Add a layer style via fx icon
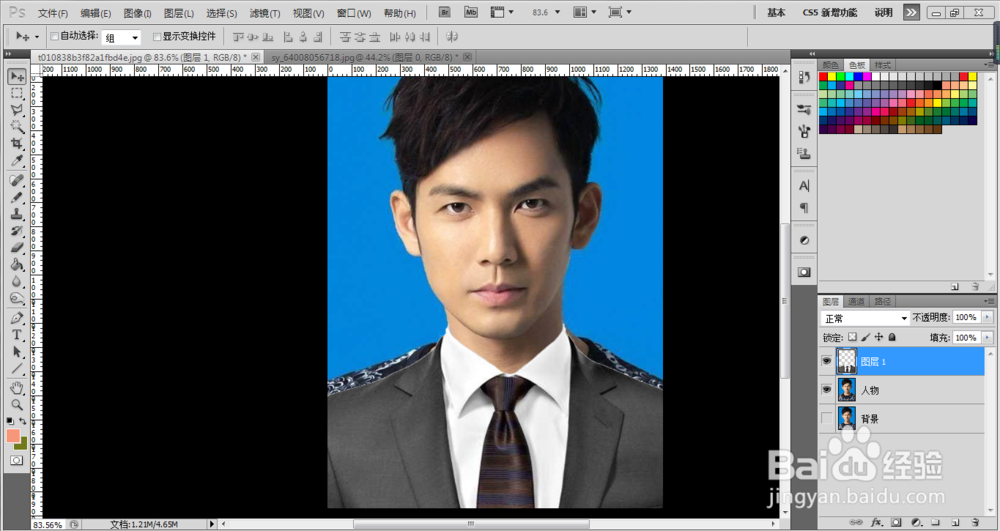Viewport: 1000px width, 531px height. 877,522
